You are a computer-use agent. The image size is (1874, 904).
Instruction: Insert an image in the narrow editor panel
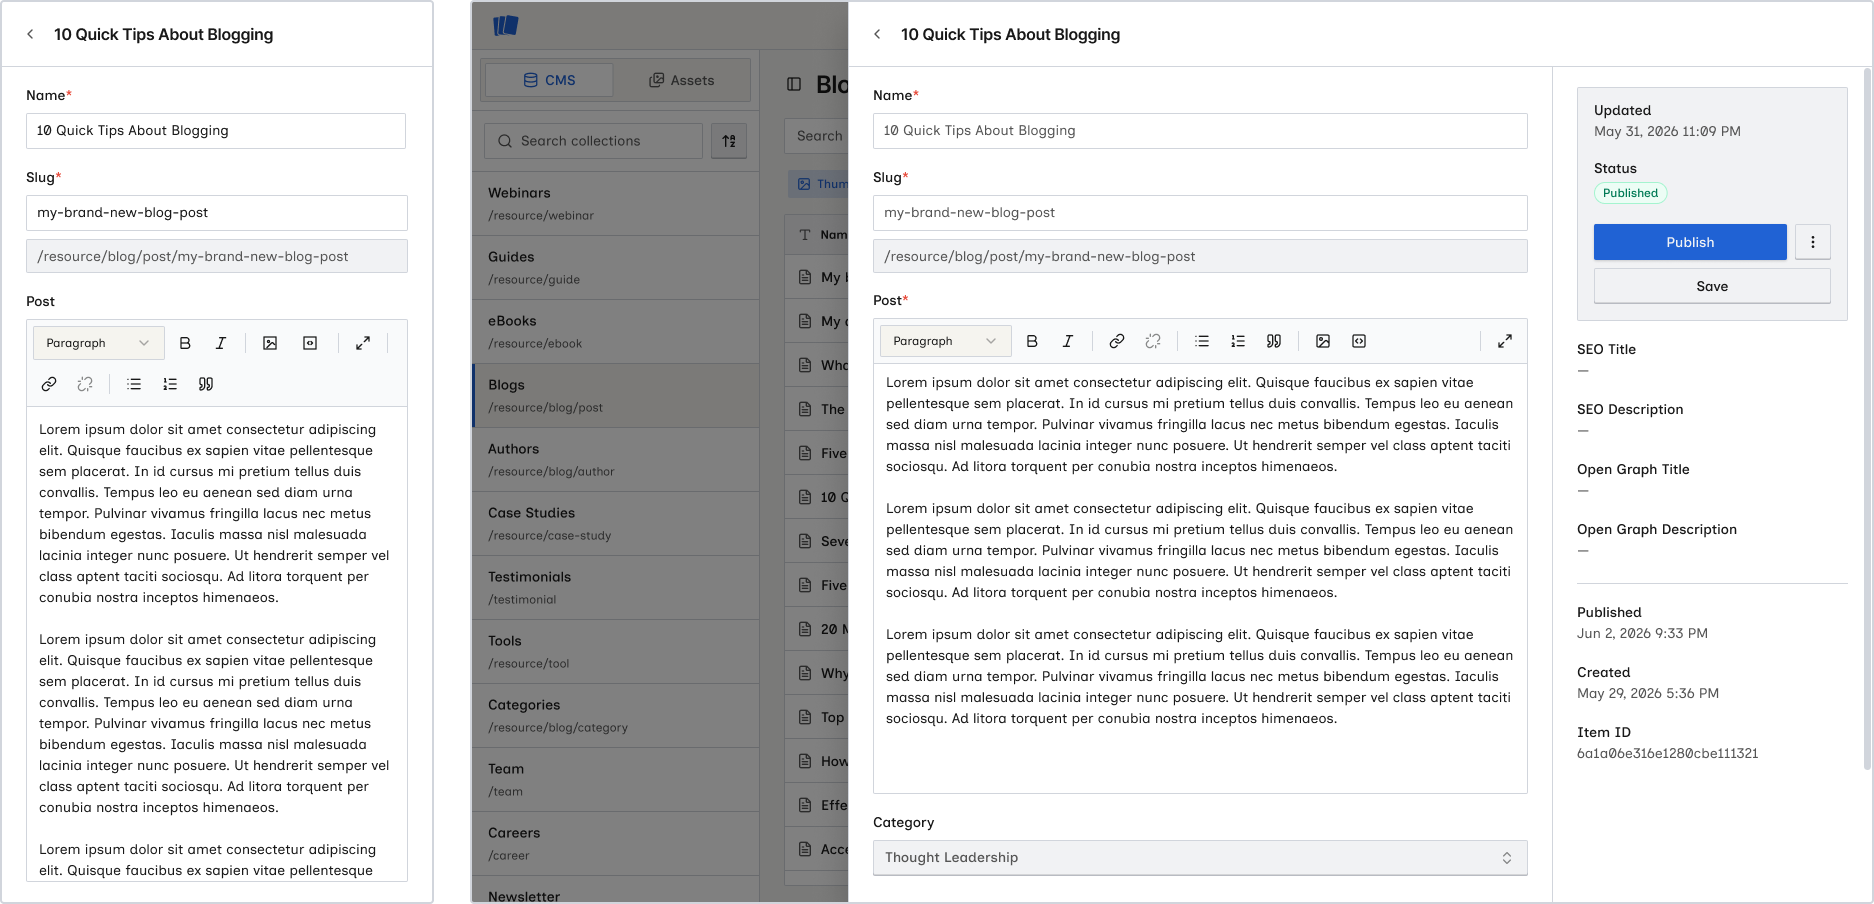pos(270,343)
